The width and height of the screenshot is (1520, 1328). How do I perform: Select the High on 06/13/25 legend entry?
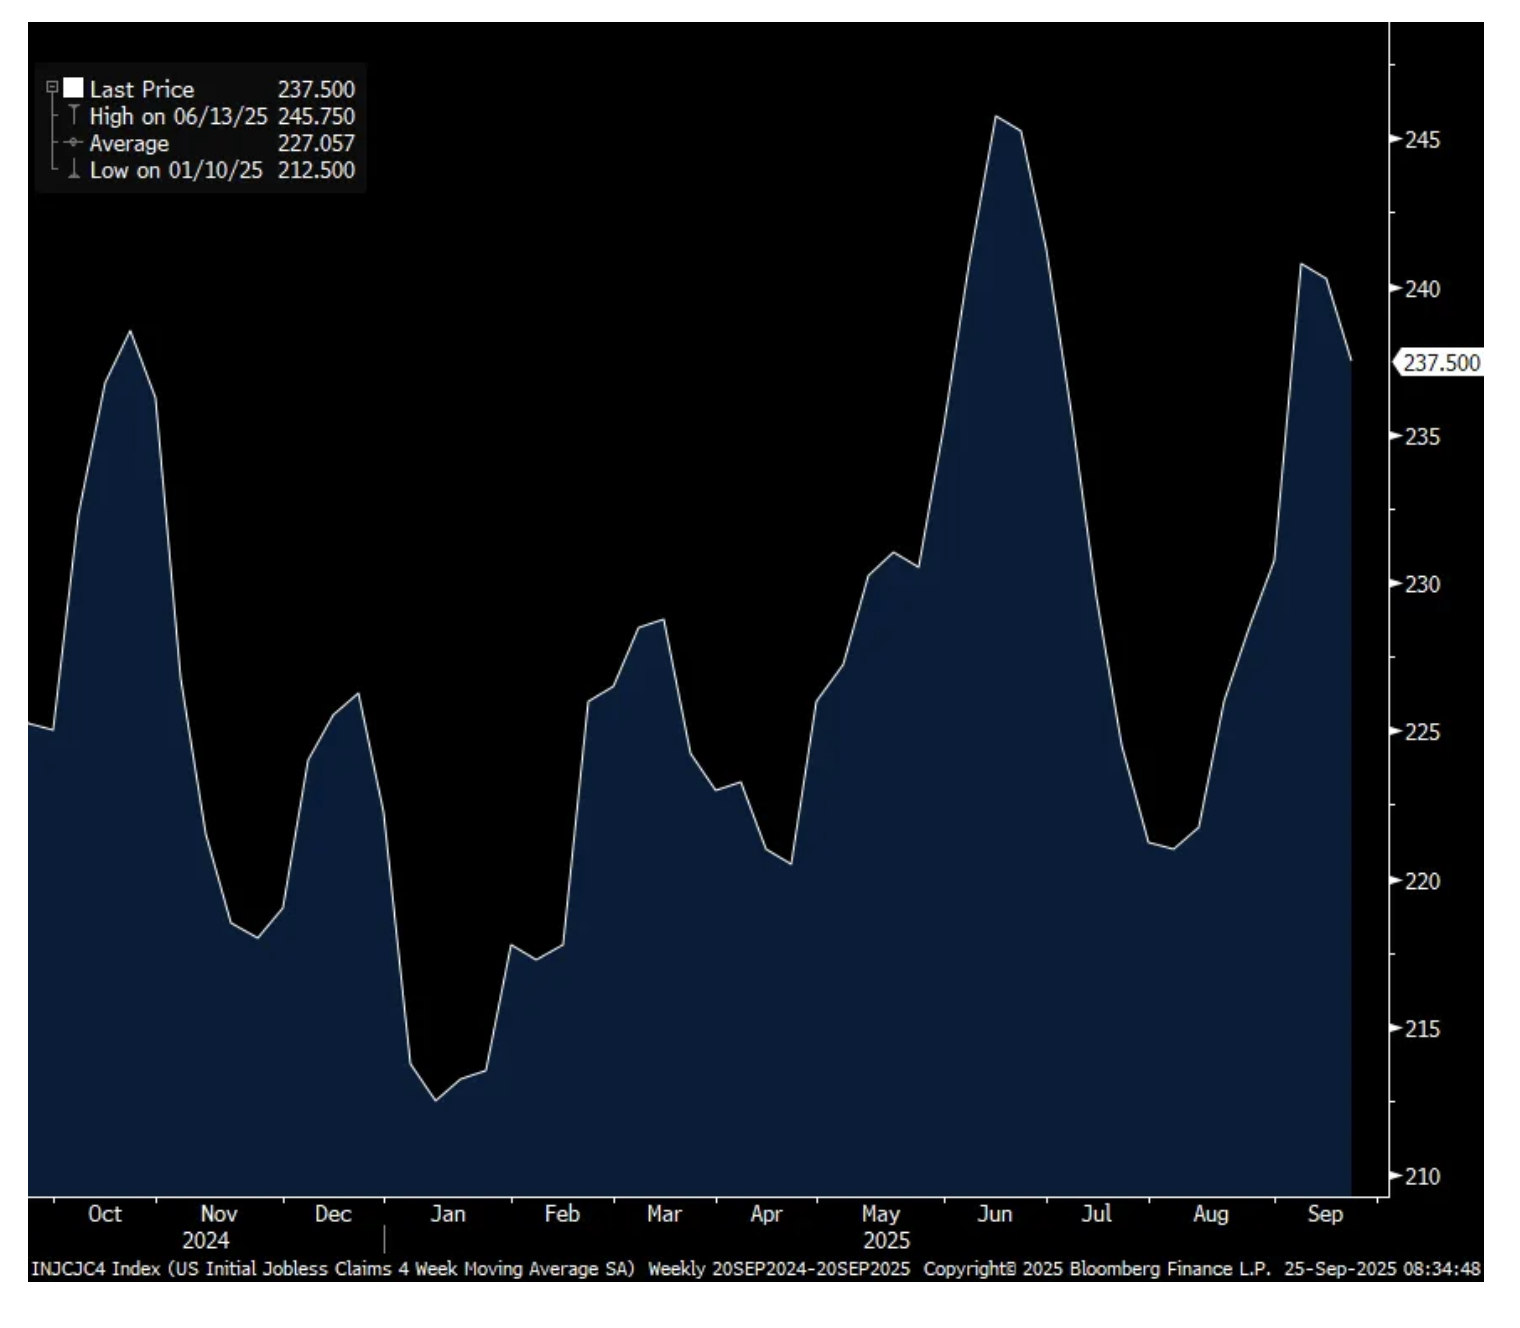point(178,116)
